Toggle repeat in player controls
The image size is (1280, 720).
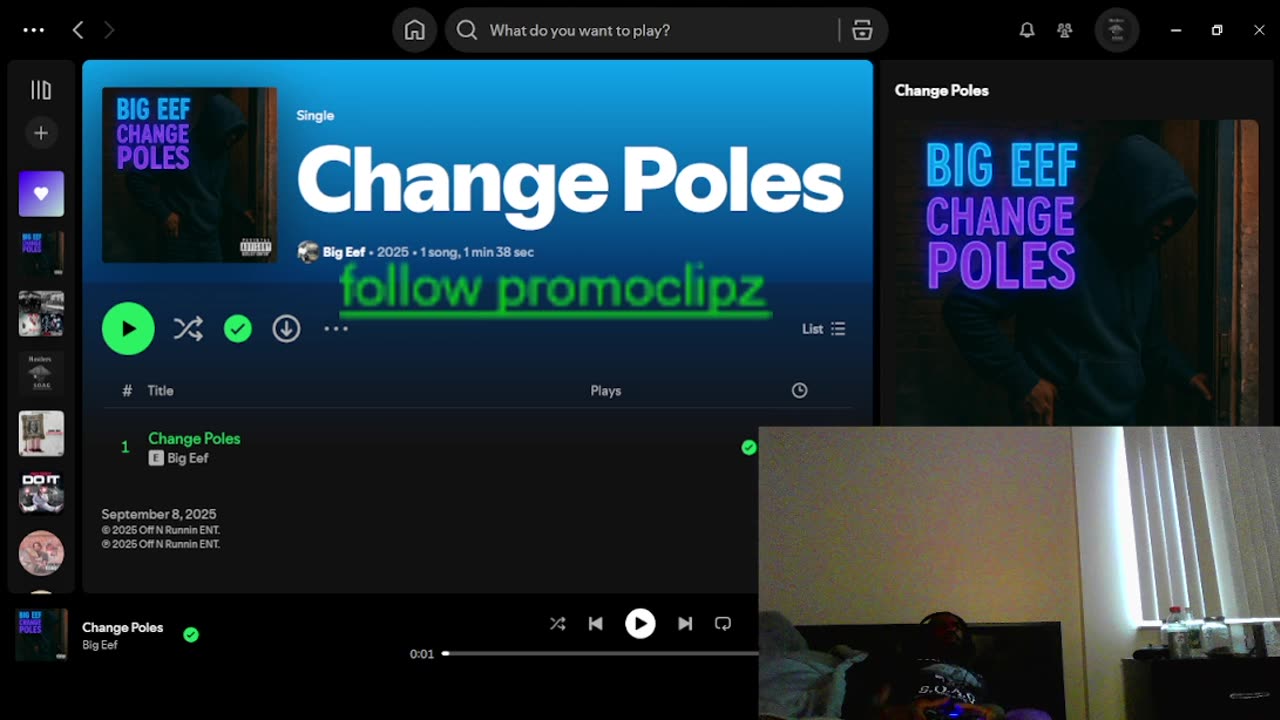[x=723, y=623]
